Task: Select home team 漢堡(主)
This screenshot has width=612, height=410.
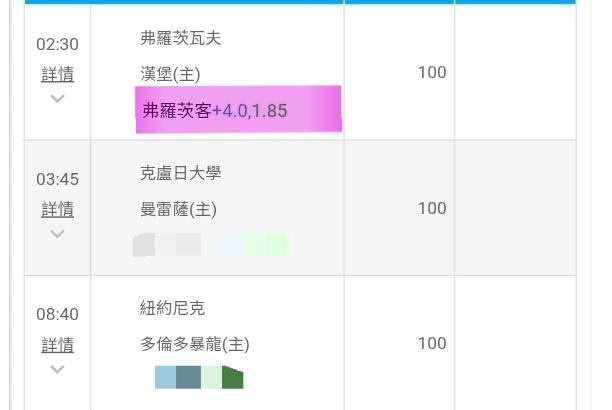Action: [170, 74]
